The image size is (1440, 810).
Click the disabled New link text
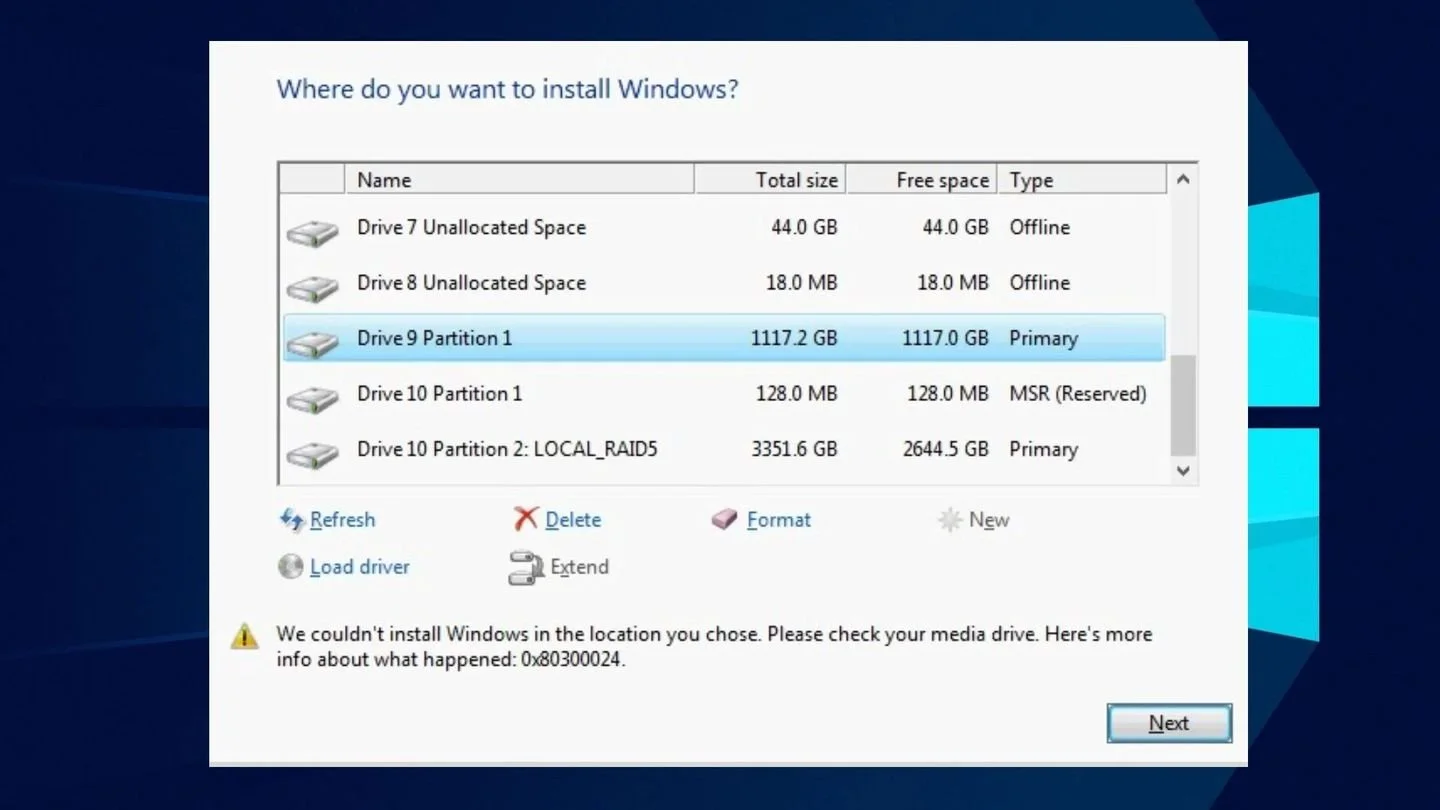point(989,520)
